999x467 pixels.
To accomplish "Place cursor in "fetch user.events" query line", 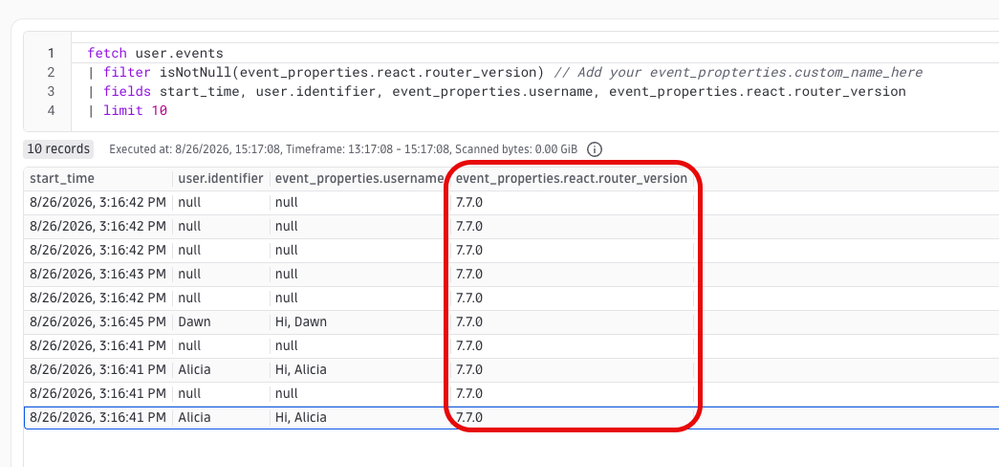I will coord(155,53).
